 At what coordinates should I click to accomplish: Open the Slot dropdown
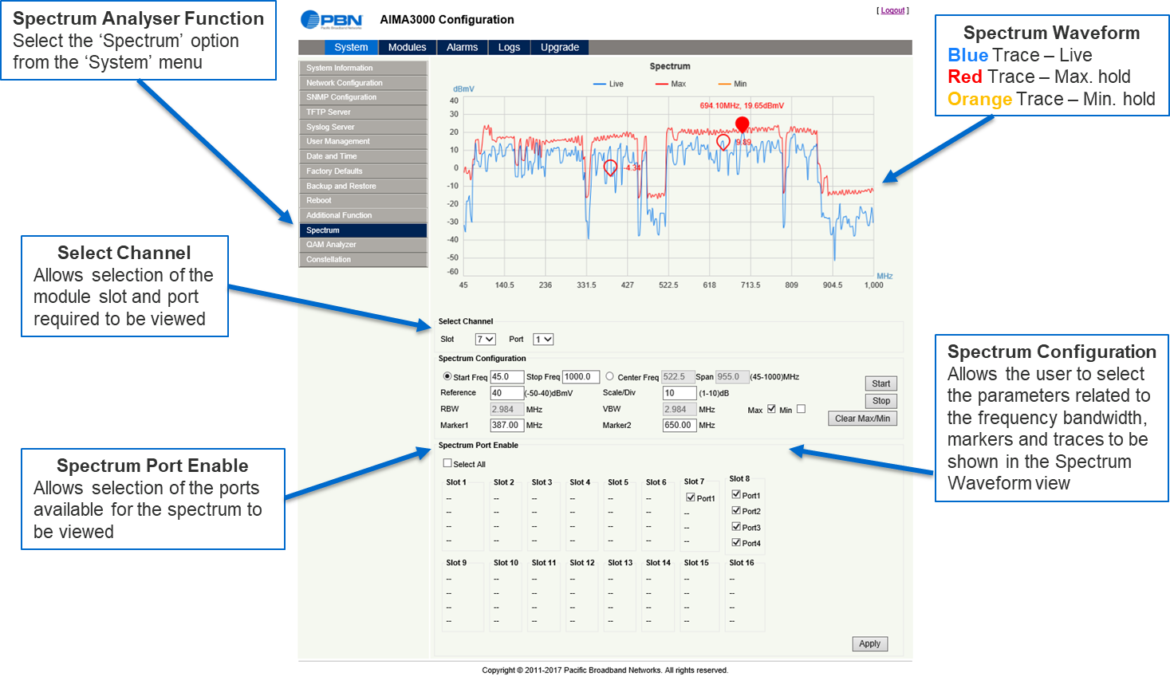coord(485,339)
